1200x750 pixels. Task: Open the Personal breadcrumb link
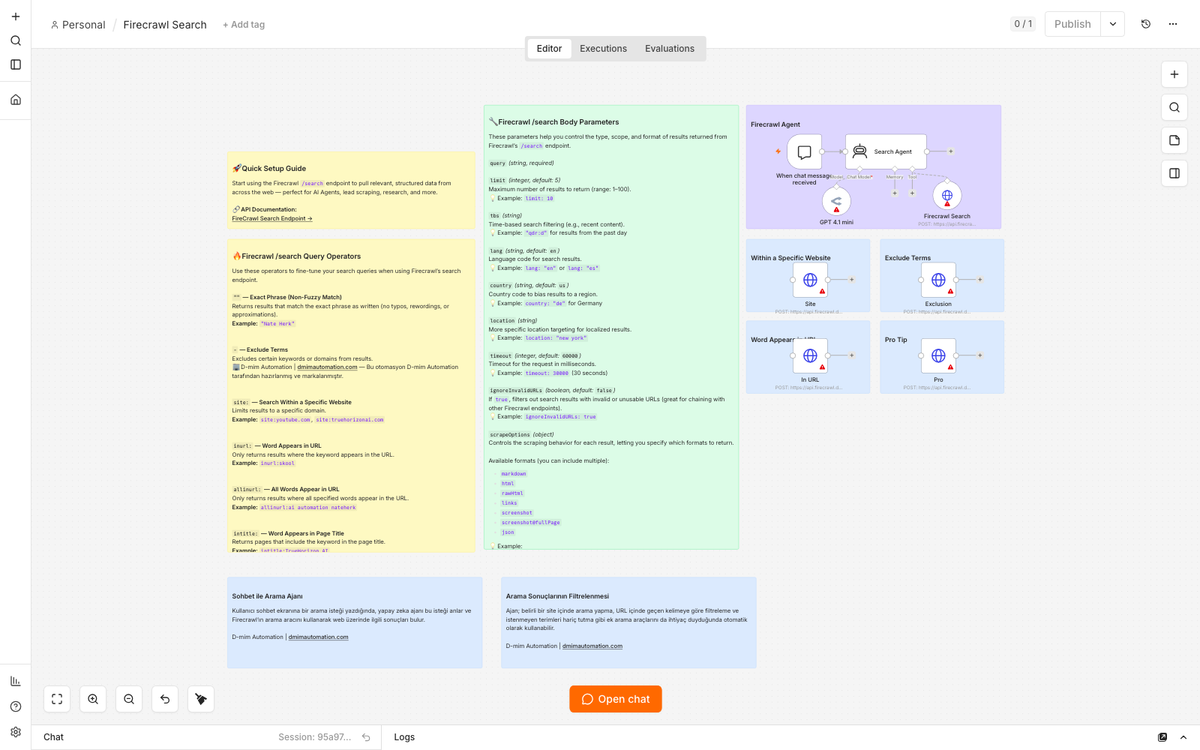[x=78, y=25]
